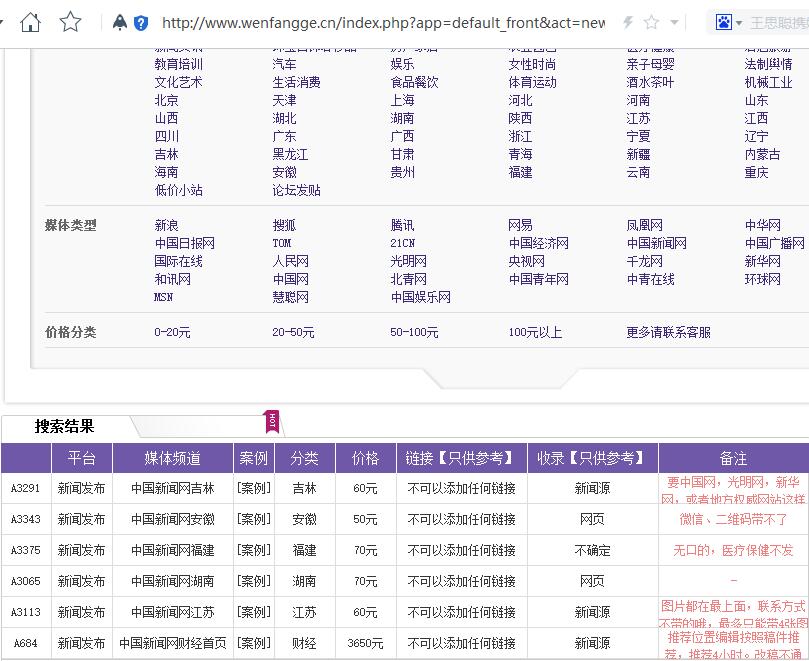This screenshot has width=809, height=661.
Task: Choose the 腾讯 media type
Action: [402, 225]
